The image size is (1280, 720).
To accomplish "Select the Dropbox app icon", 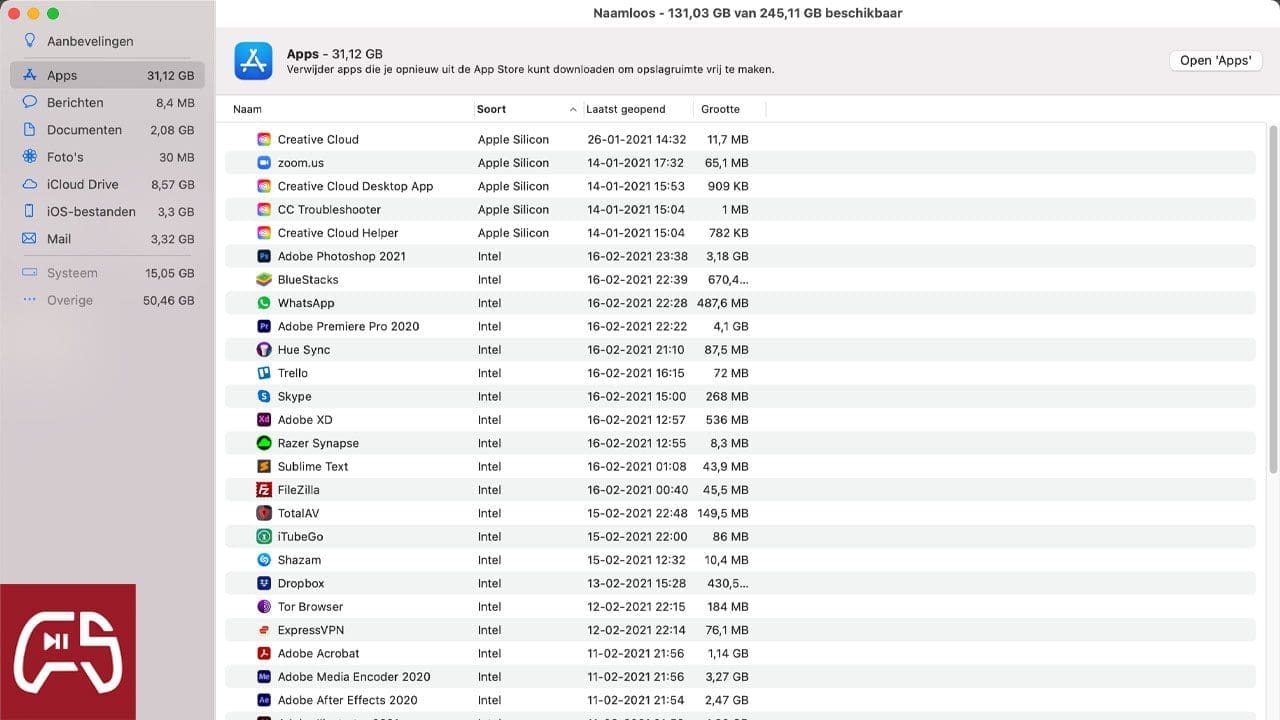I will [264, 583].
